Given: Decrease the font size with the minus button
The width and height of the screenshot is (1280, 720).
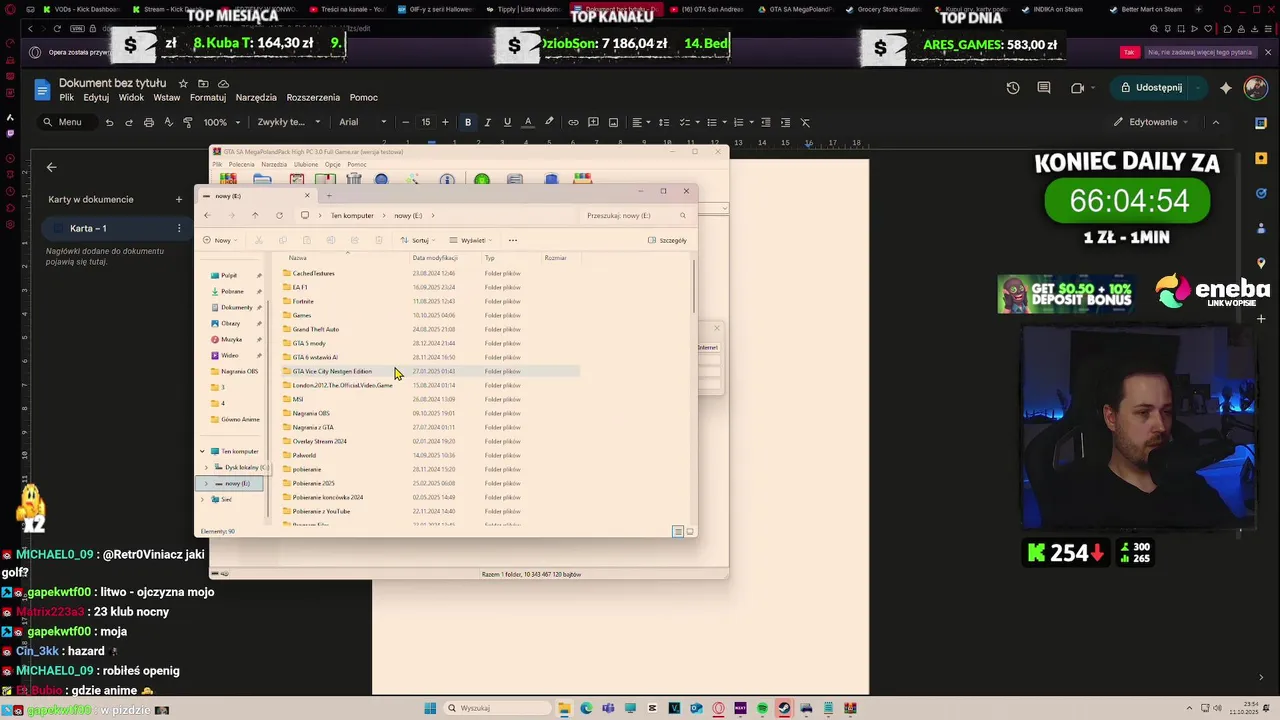Looking at the screenshot, I should 405,122.
